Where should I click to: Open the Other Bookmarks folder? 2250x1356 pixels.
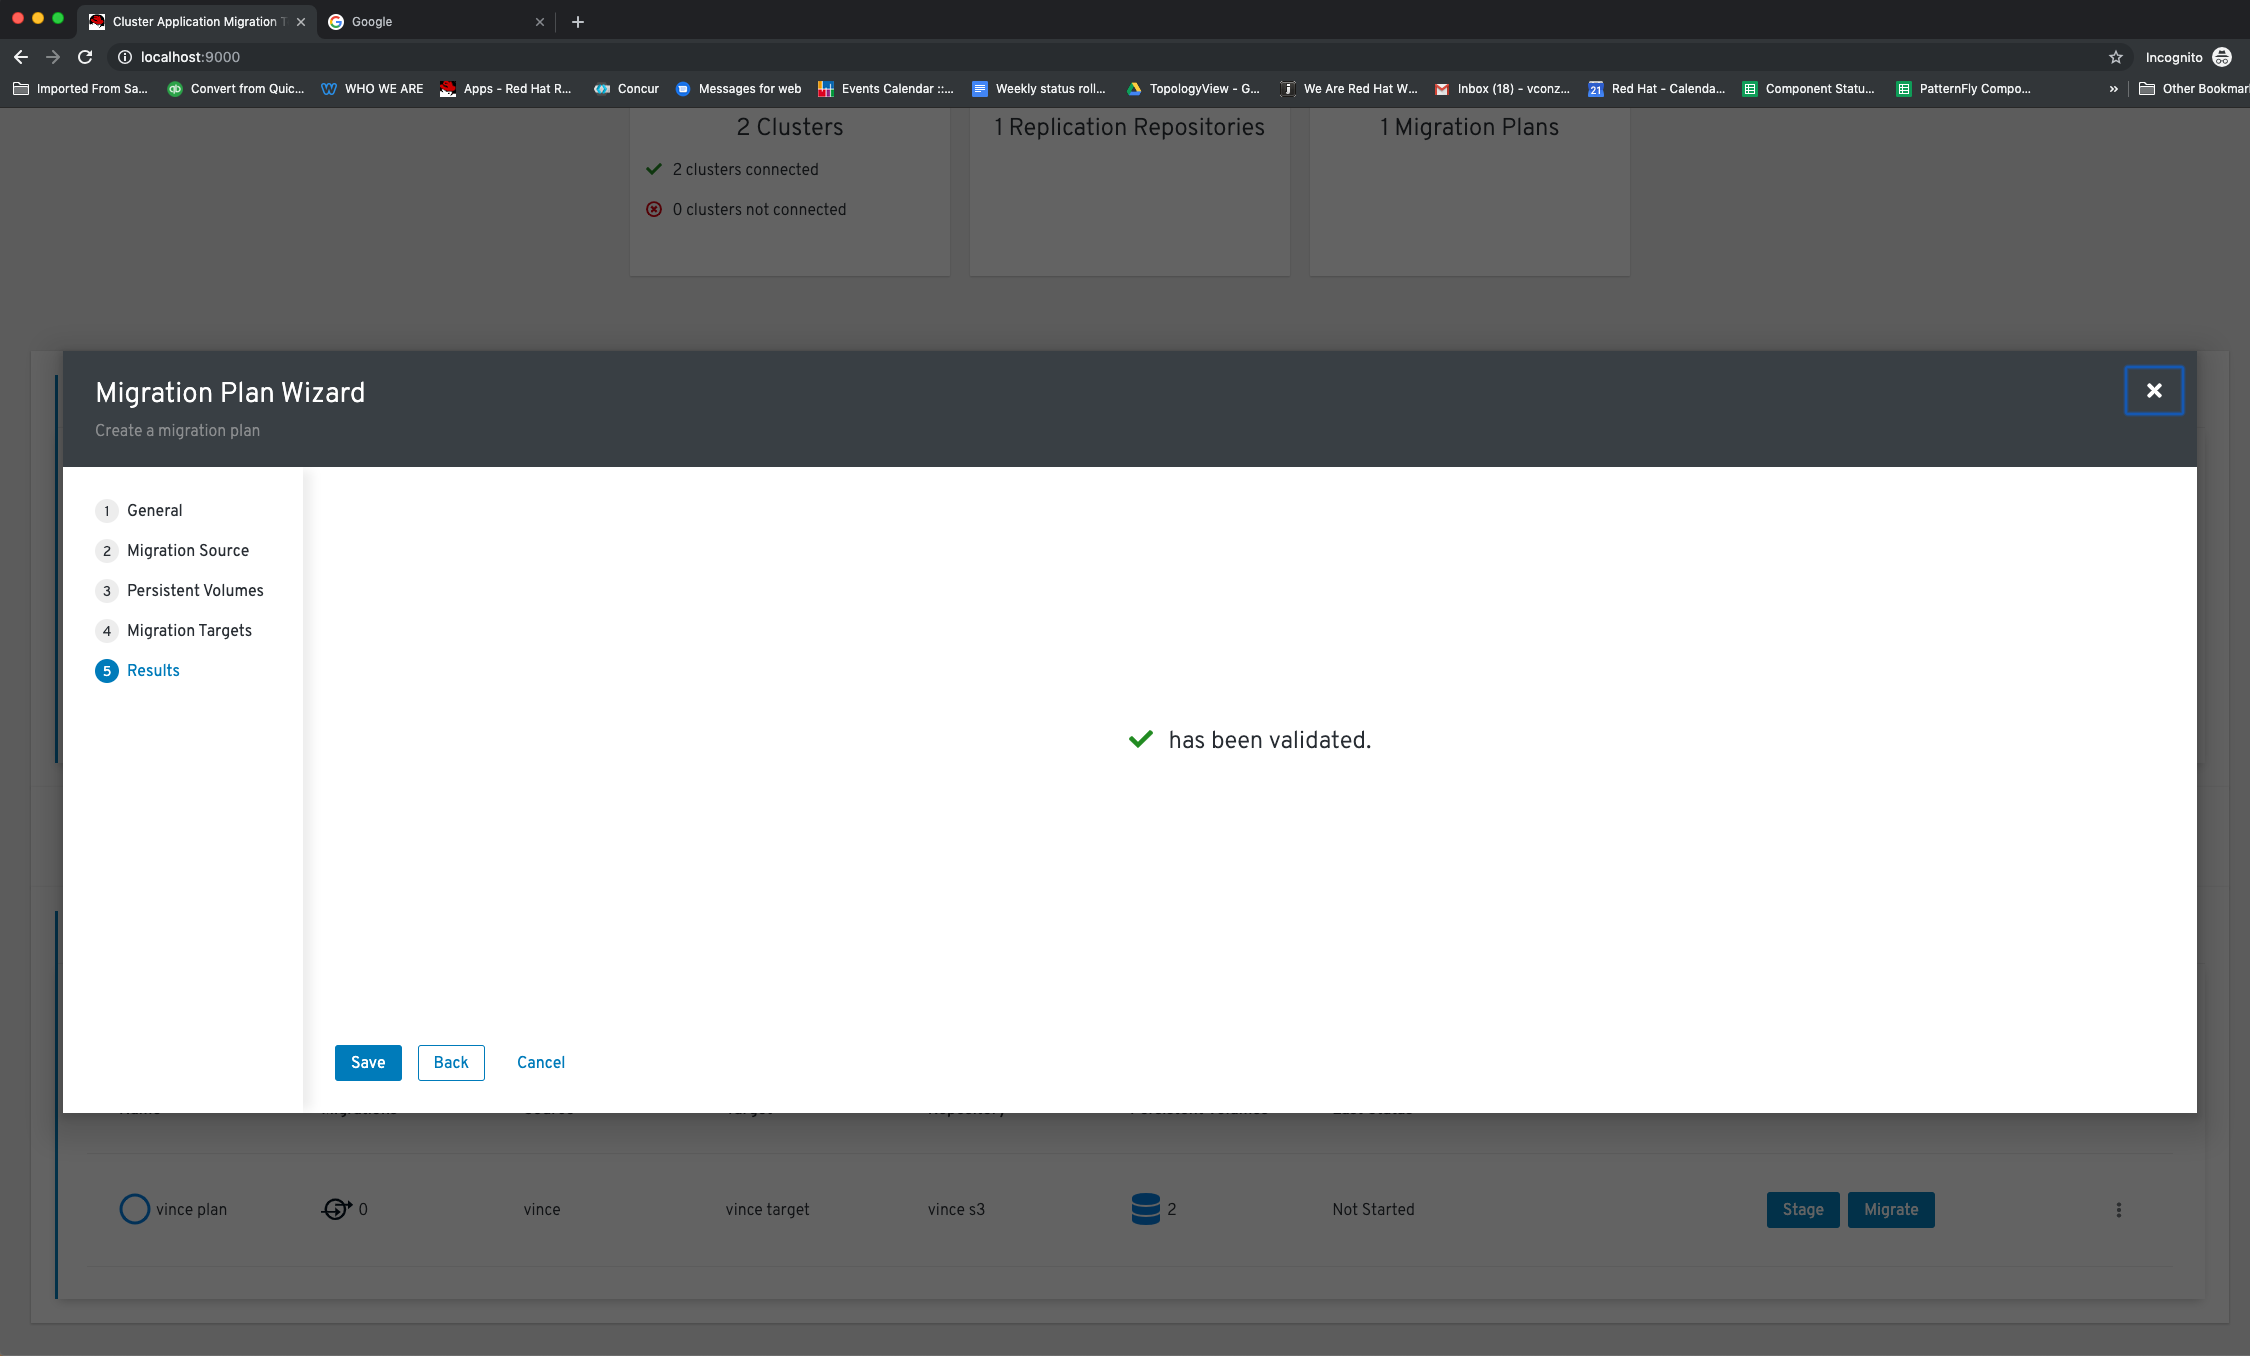(x=2196, y=89)
